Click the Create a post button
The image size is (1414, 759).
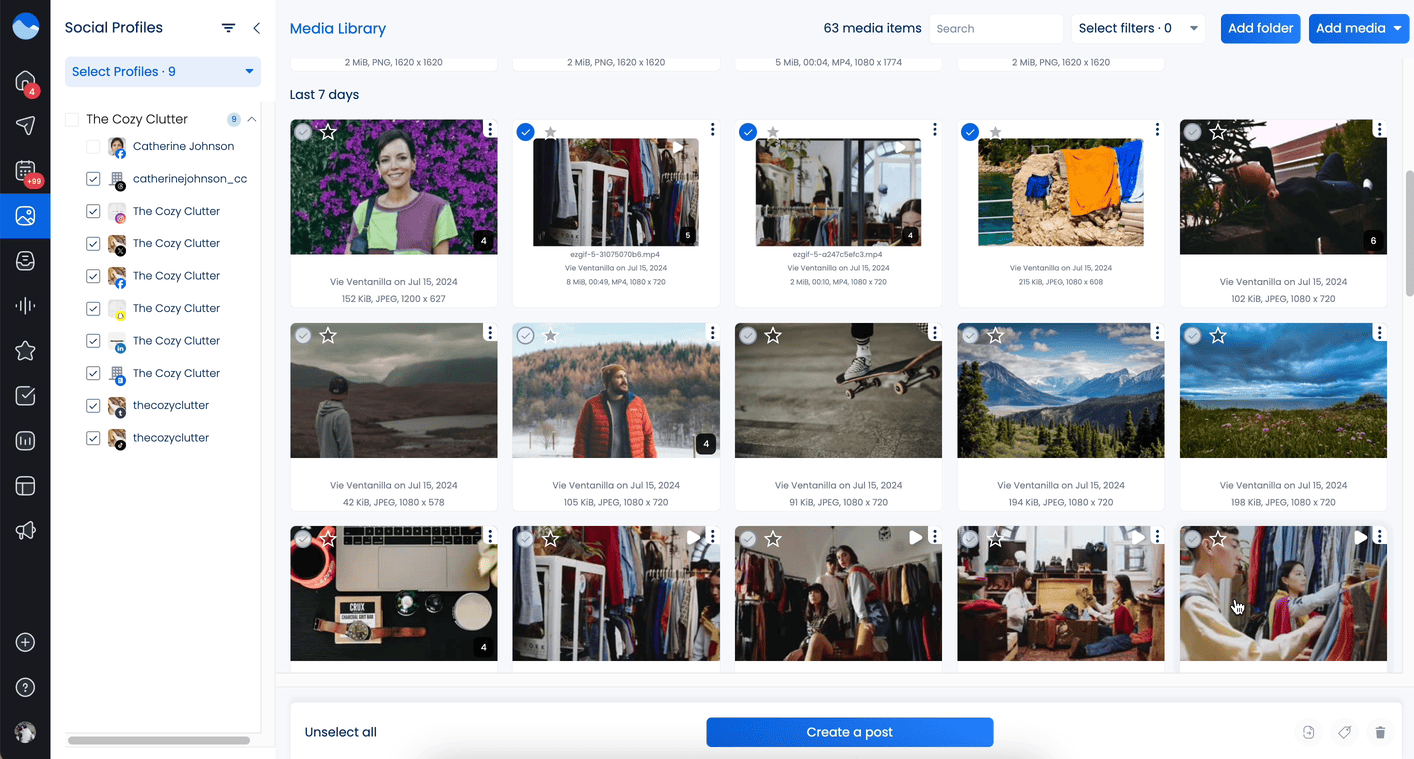click(849, 732)
